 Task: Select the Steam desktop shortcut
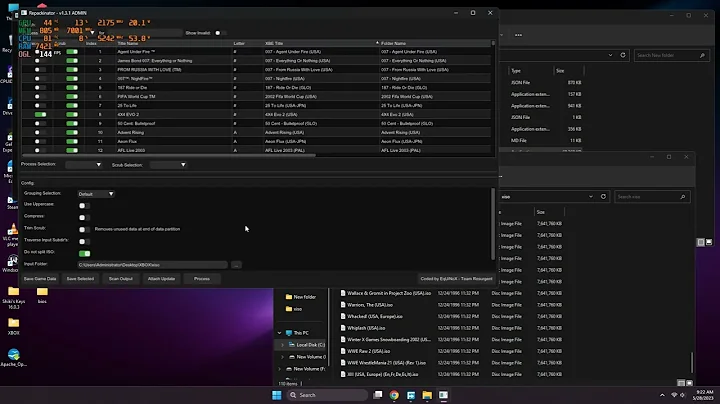(x=11, y=202)
